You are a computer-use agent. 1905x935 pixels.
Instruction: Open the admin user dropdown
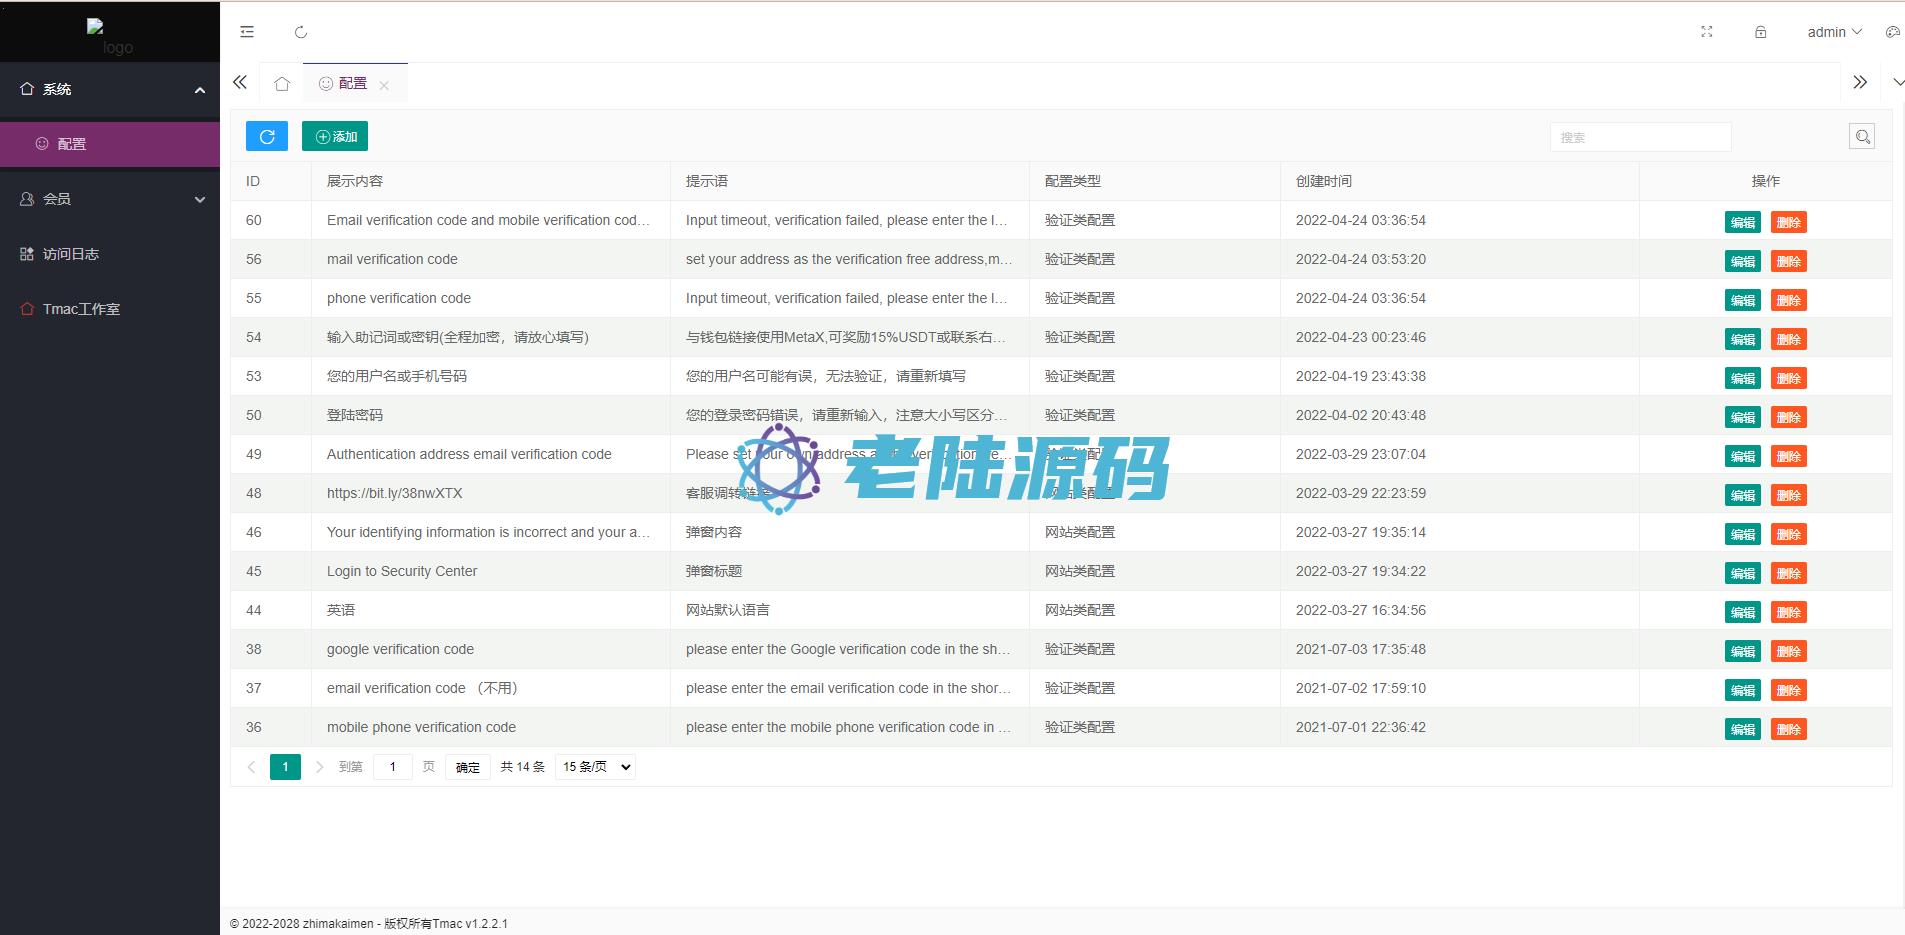(x=1833, y=32)
